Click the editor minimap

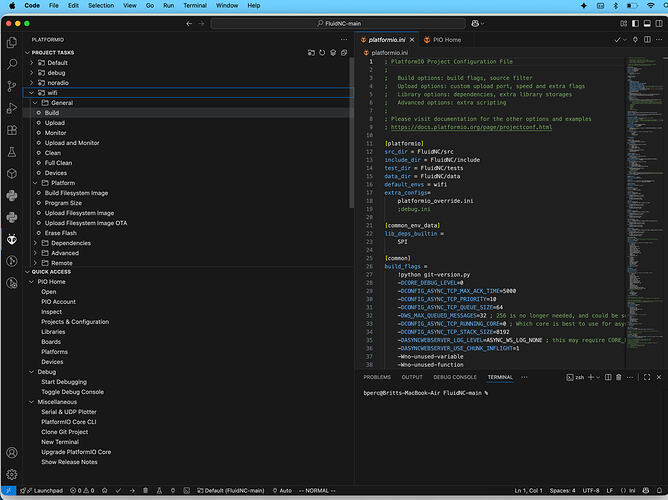(643, 204)
